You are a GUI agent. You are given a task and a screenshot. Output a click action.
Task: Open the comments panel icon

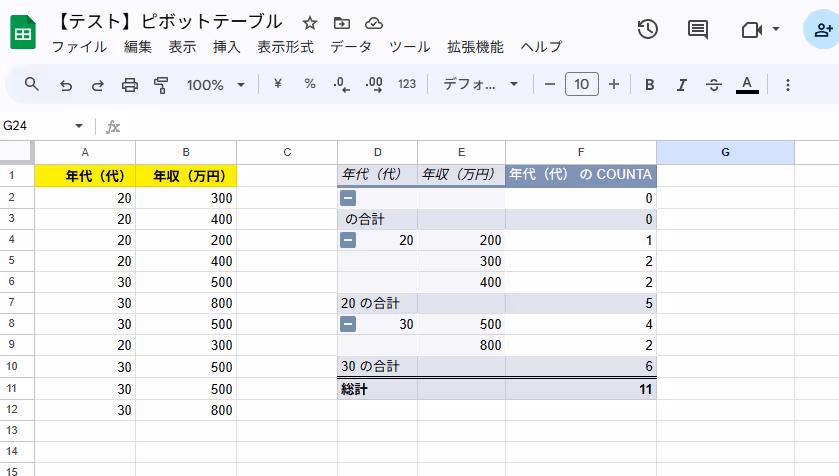(698, 29)
